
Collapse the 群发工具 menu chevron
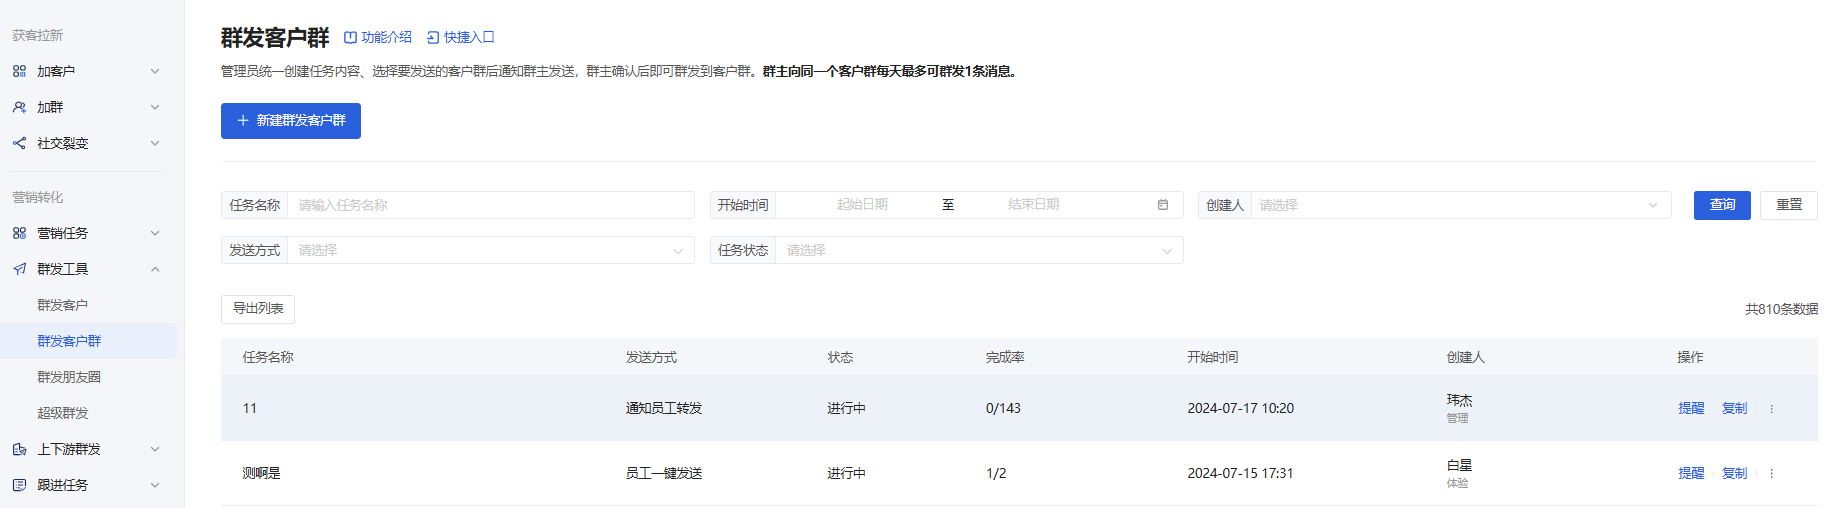155,269
